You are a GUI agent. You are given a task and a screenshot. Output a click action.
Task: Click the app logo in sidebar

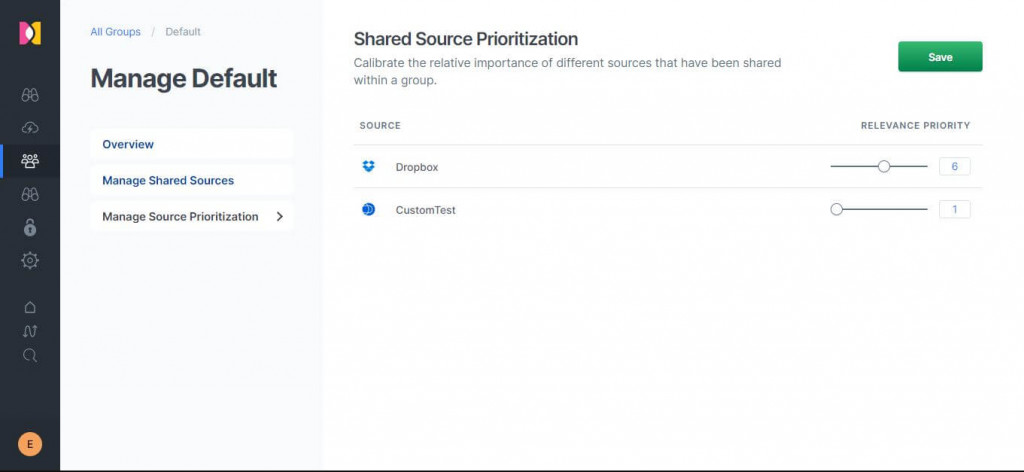[30, 33]
